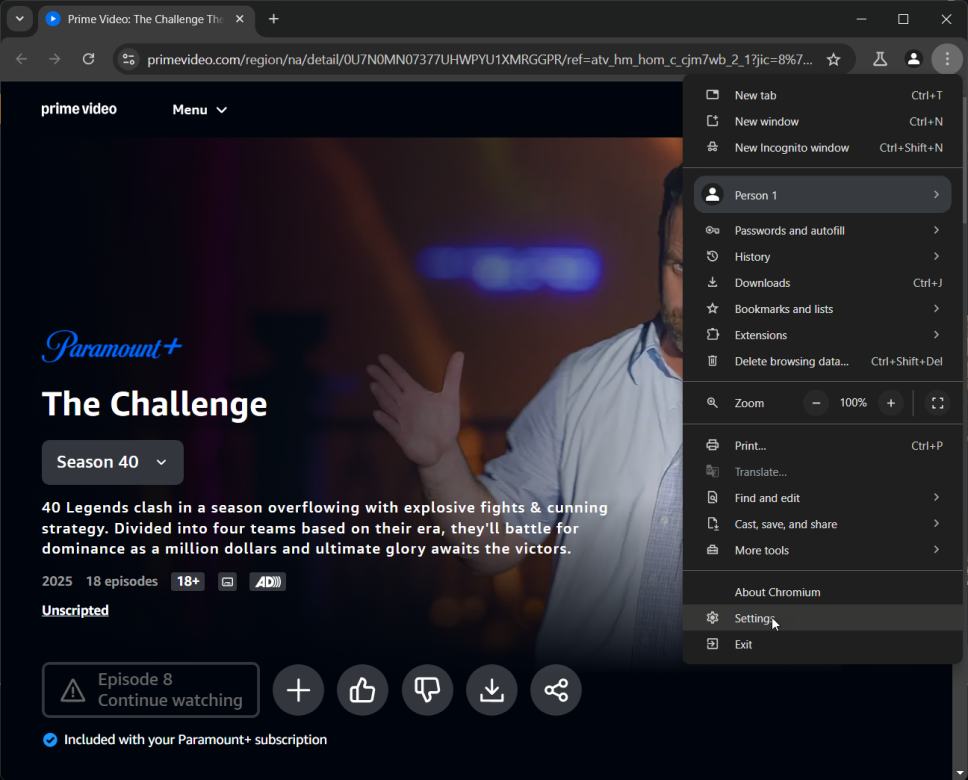Choose Delete browsing data
Viewport: 968px width, 780px height.
(822, 361)
